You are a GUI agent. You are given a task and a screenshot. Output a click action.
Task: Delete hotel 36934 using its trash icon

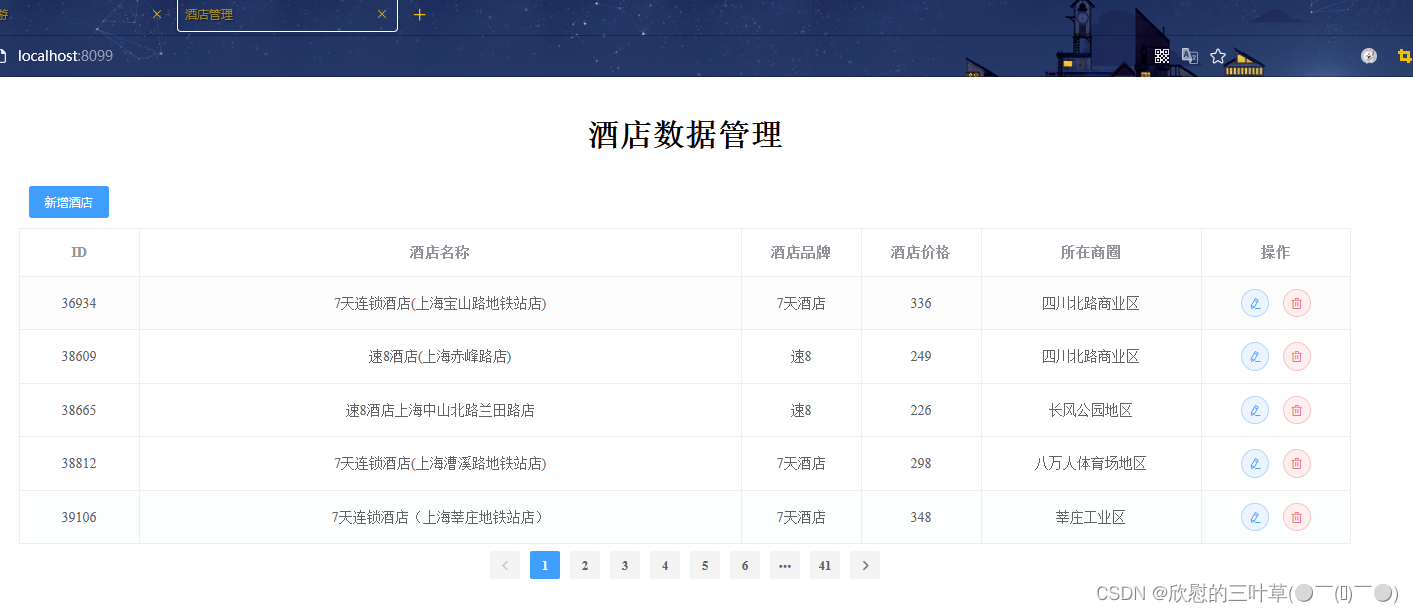pyautogui.click(x=1296, y=302)
